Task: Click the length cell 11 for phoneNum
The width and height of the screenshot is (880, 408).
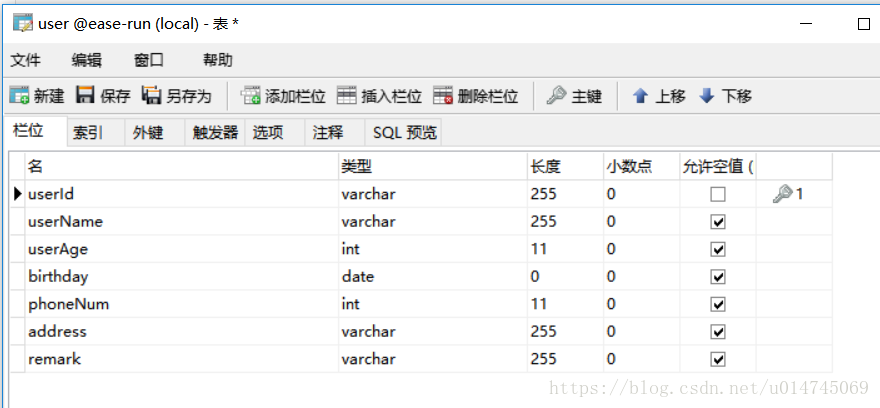Action: coord(565,304)
